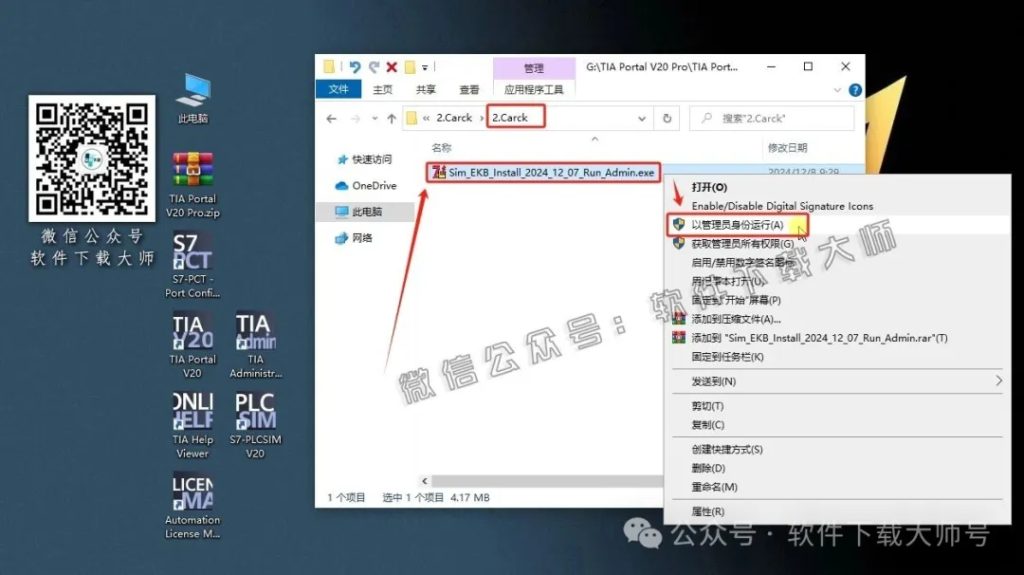Select the 管理 contextual tab header
The height and width of the screenshot is (575, 1024).
(x=534, y=68)
